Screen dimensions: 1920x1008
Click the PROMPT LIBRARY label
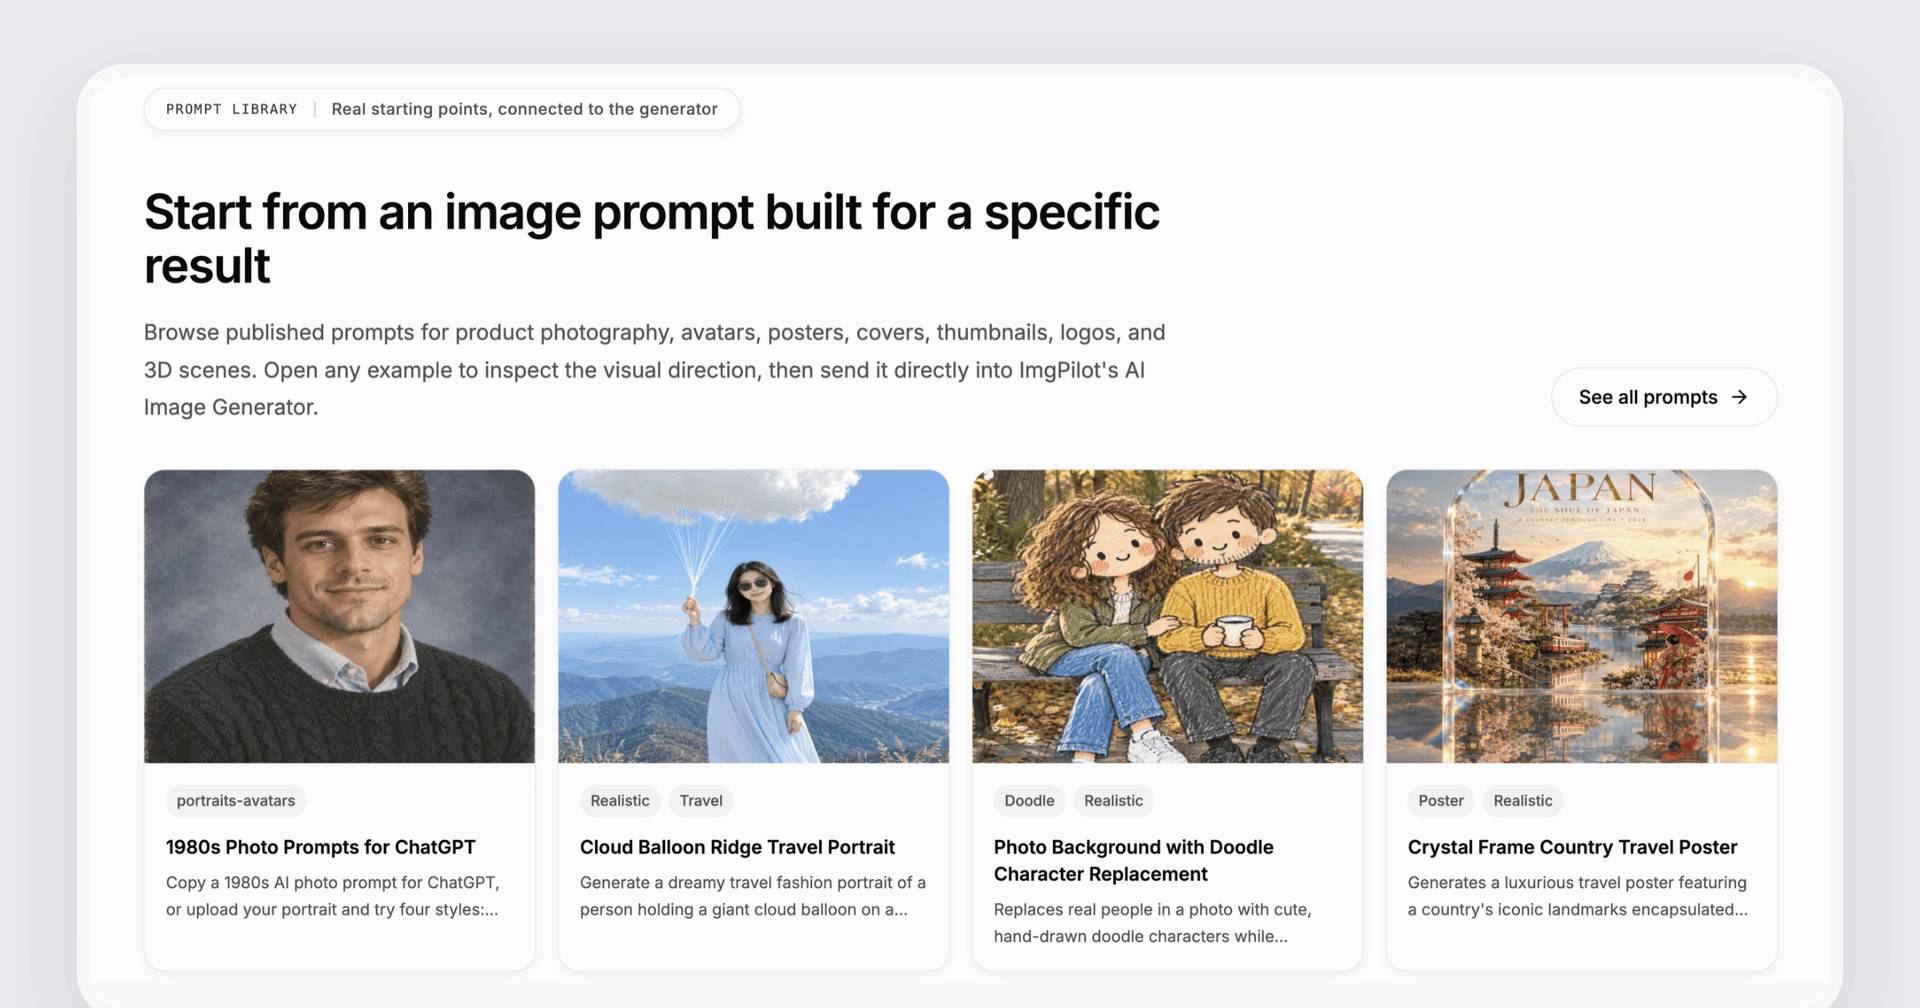pyautogui.click(x=232, y=109)
